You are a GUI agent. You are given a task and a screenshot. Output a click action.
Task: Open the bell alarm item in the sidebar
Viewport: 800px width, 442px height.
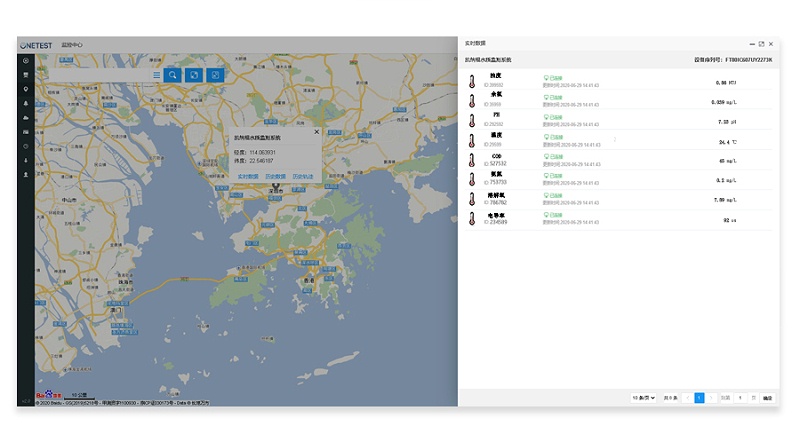pyautogui.click(x=26, y=103)
